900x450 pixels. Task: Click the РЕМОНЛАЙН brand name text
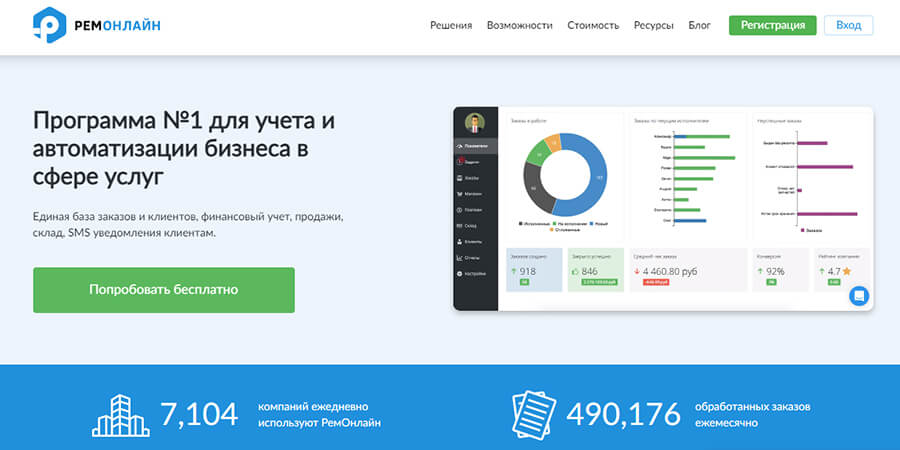click(117, 25)
